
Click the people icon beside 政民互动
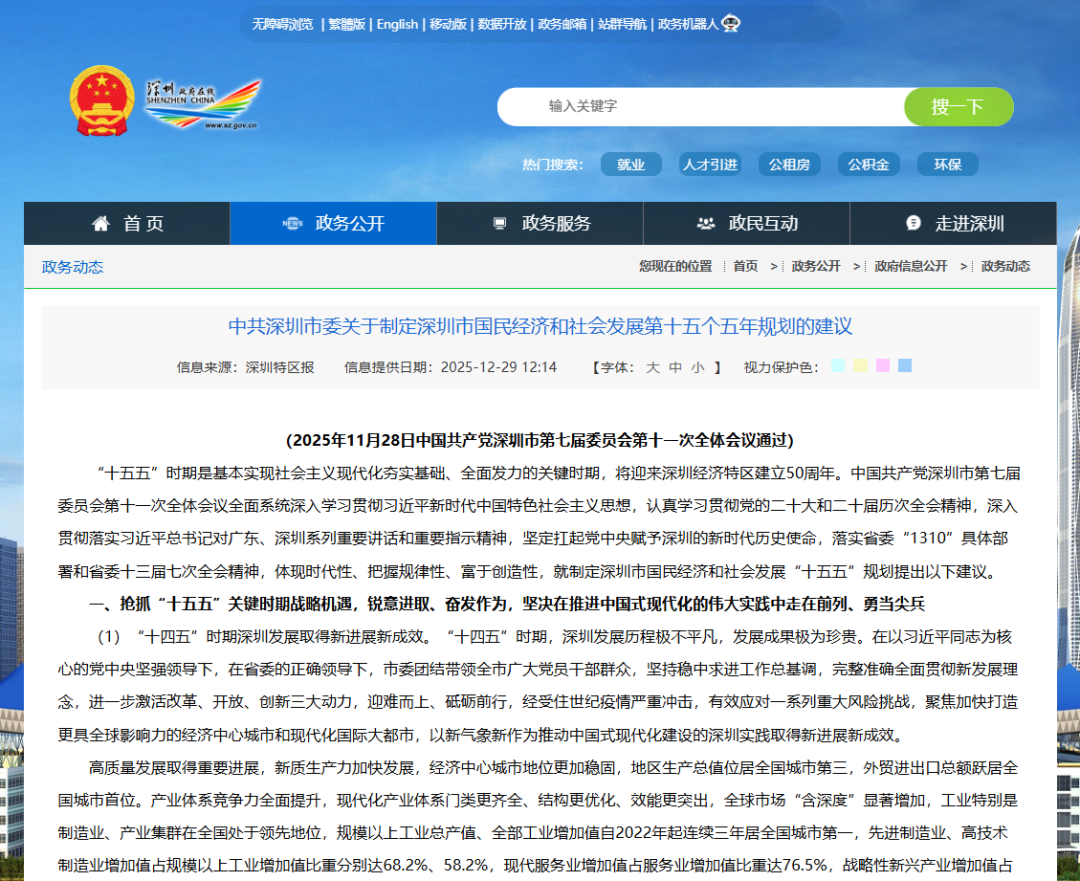706,223
